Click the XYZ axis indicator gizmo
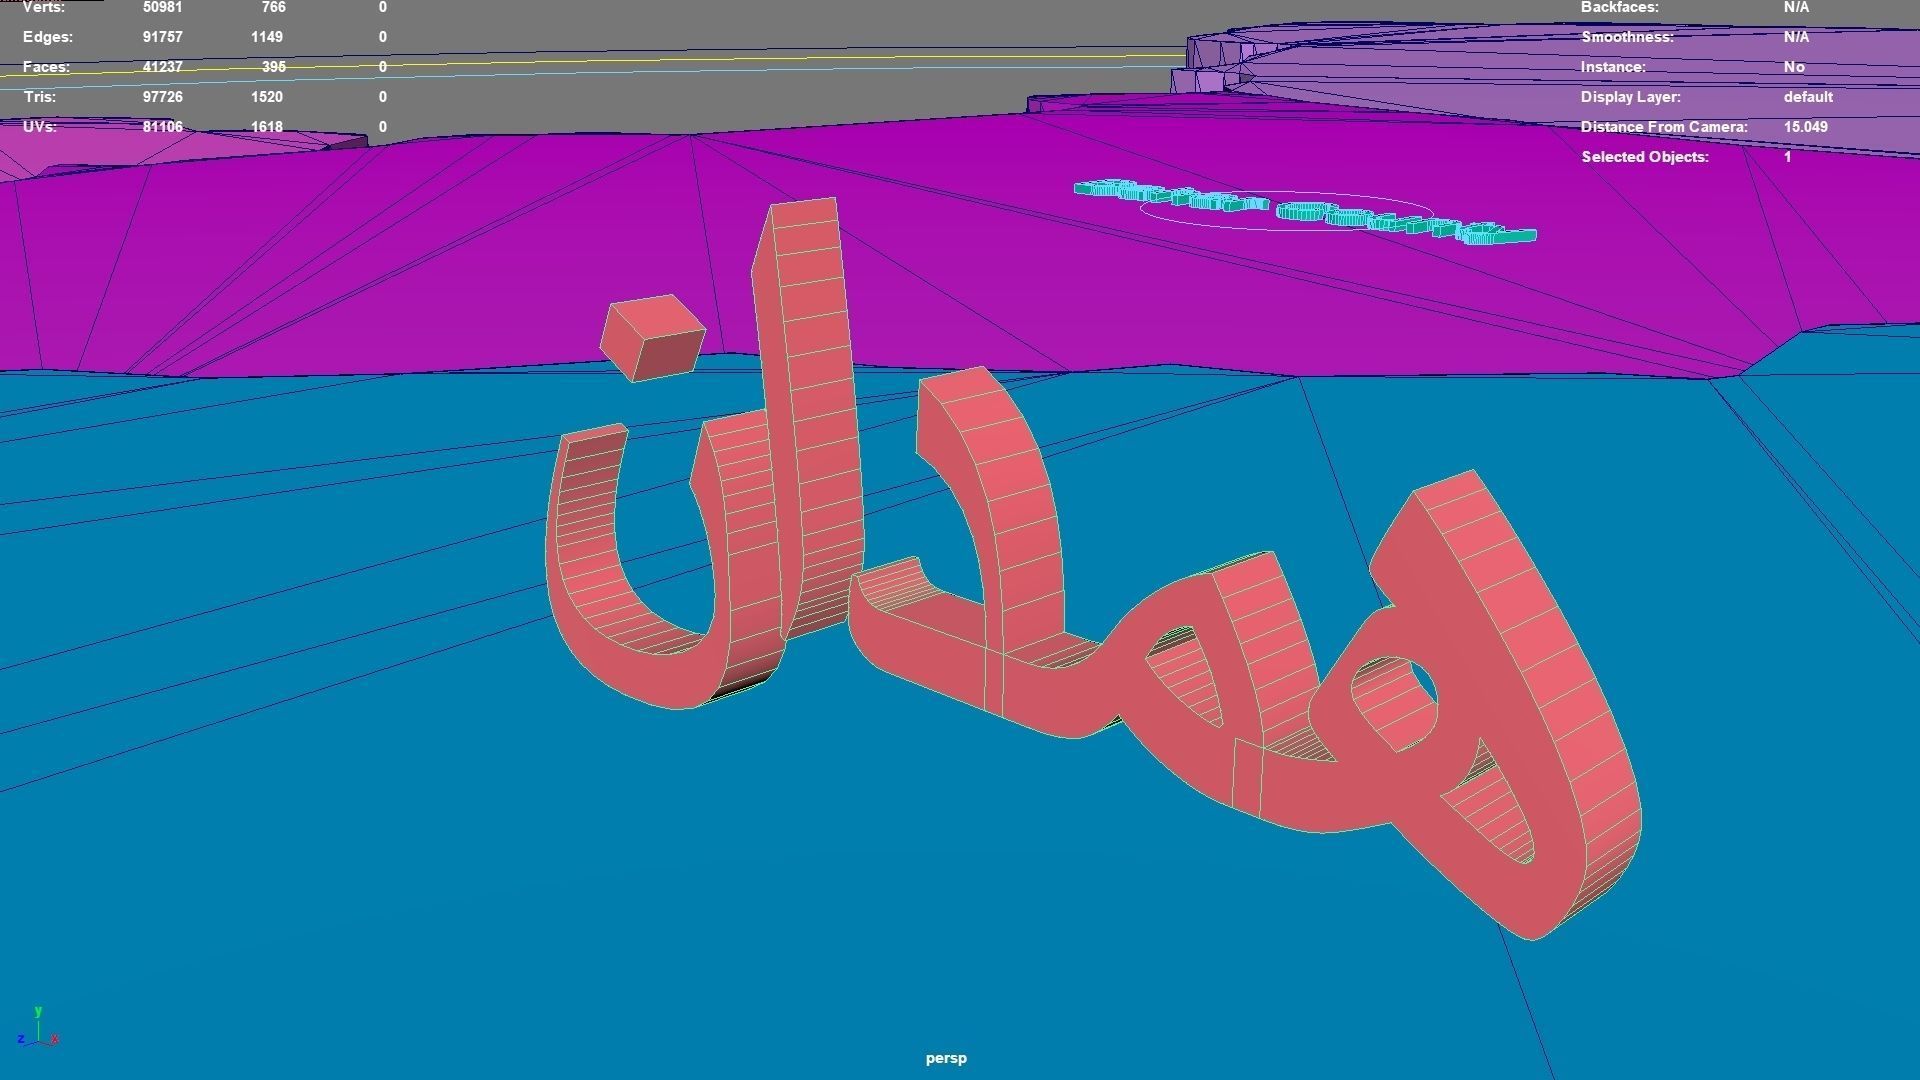This screenshot has width=1920, height=1080. (38, 1030)
